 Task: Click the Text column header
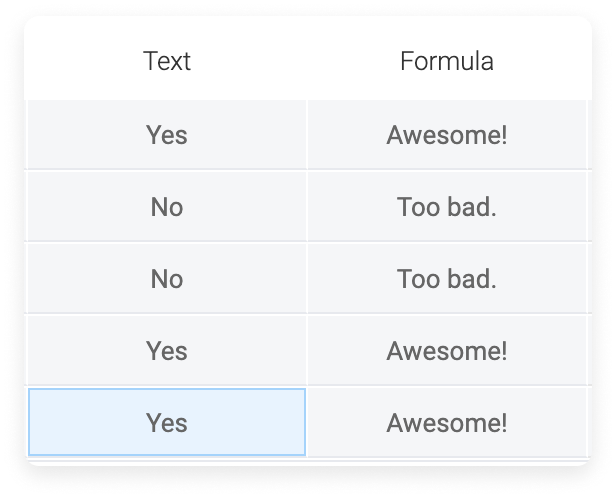[167, 61]
